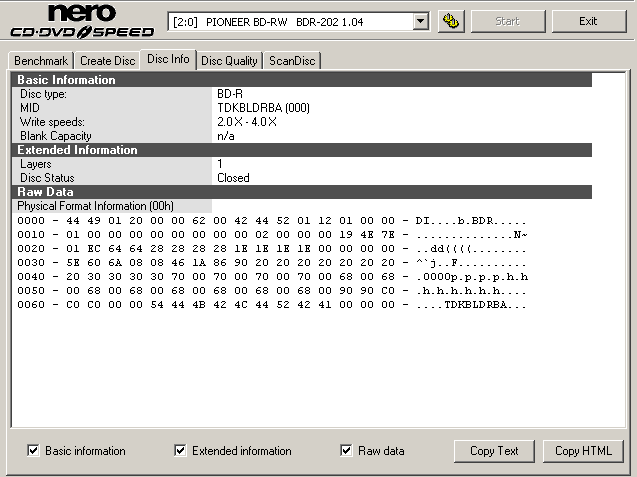Click the Physical Format Information (00h) label

95,206
